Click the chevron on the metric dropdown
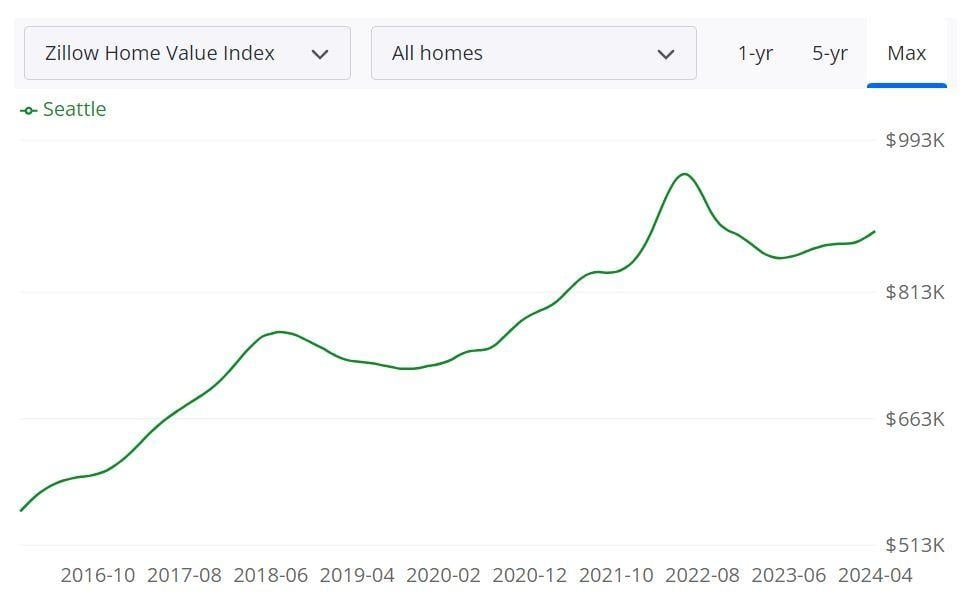This screenshot has height=599, width=976. [321, 53]
